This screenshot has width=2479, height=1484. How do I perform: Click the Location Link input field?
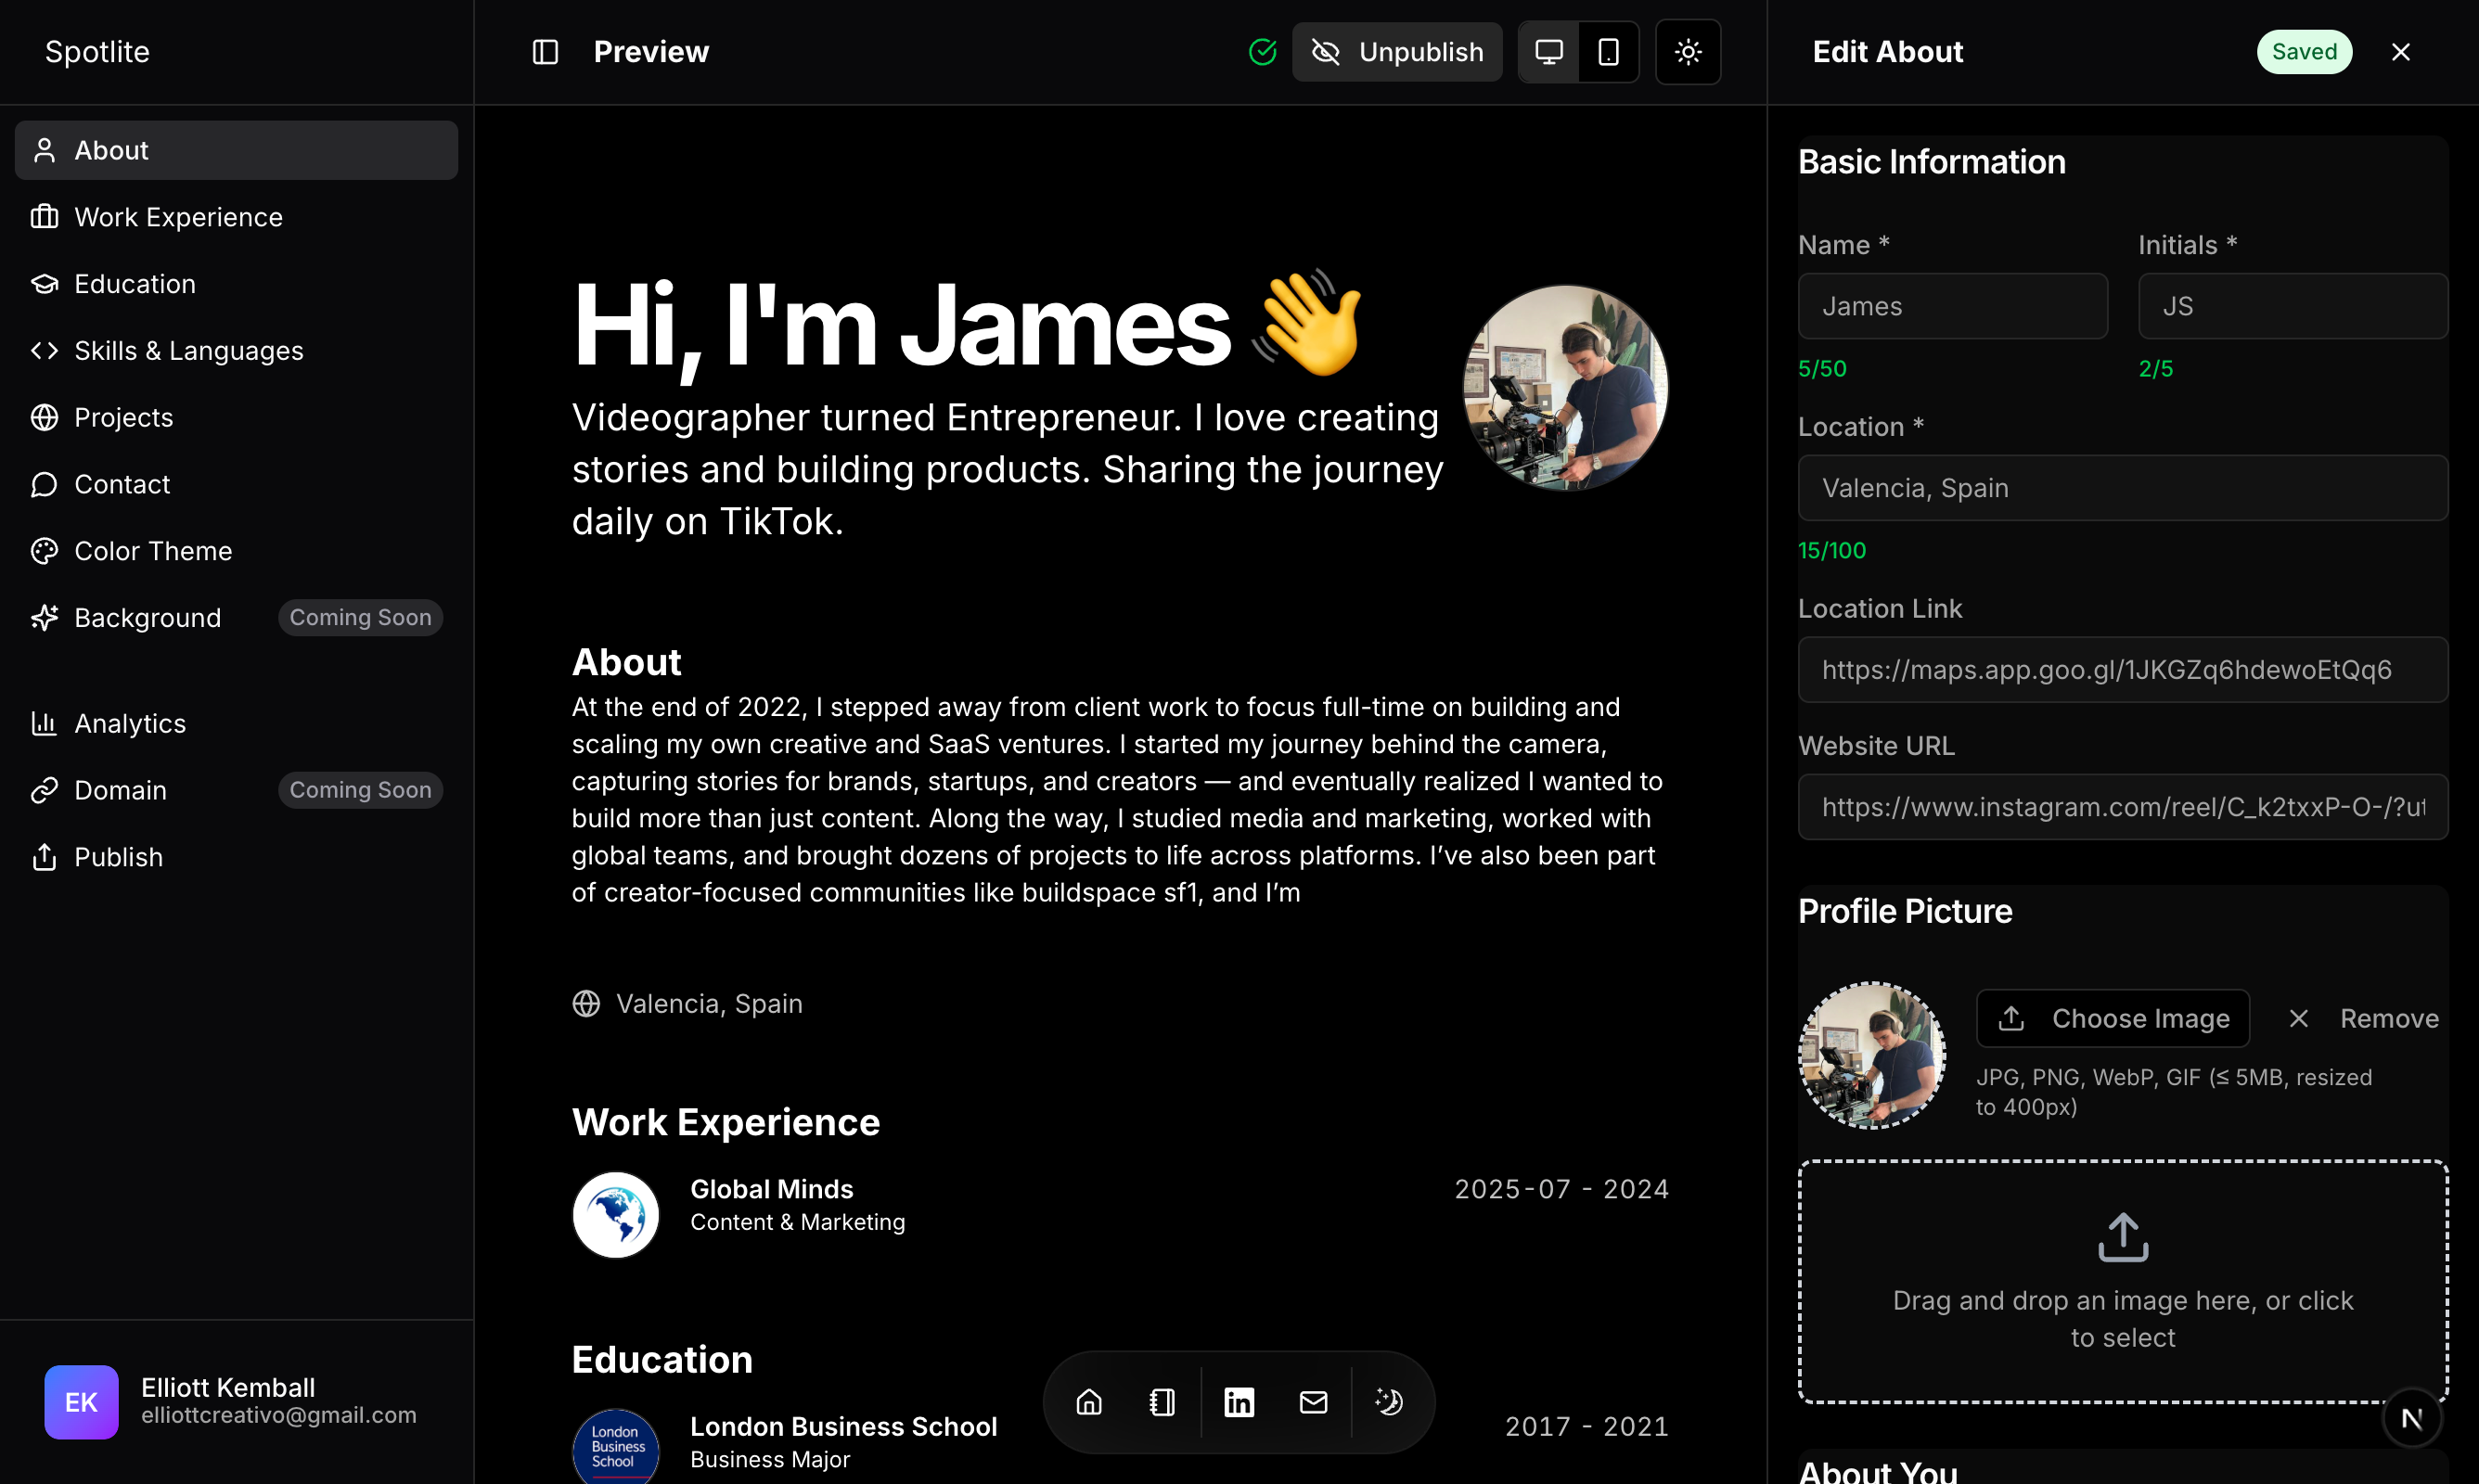(2123, 670)
